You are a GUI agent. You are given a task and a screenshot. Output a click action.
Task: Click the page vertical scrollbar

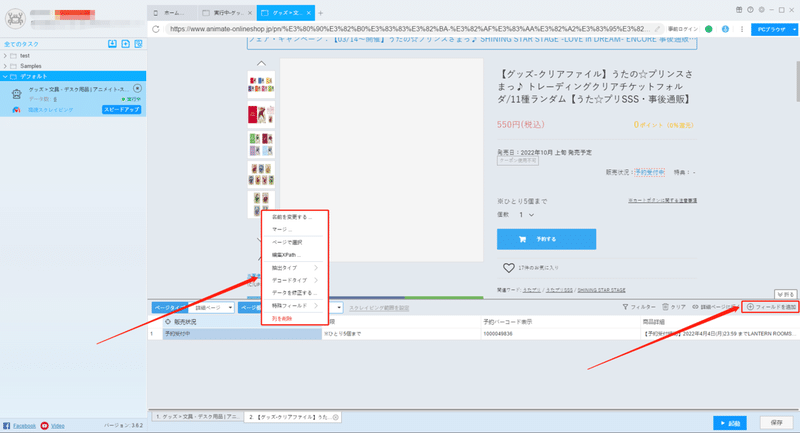point(796,82)
